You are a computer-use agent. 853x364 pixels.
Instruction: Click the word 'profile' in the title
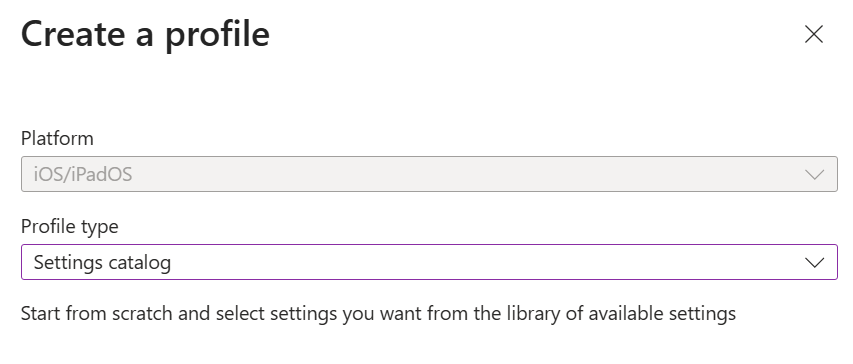coord(217,36)
